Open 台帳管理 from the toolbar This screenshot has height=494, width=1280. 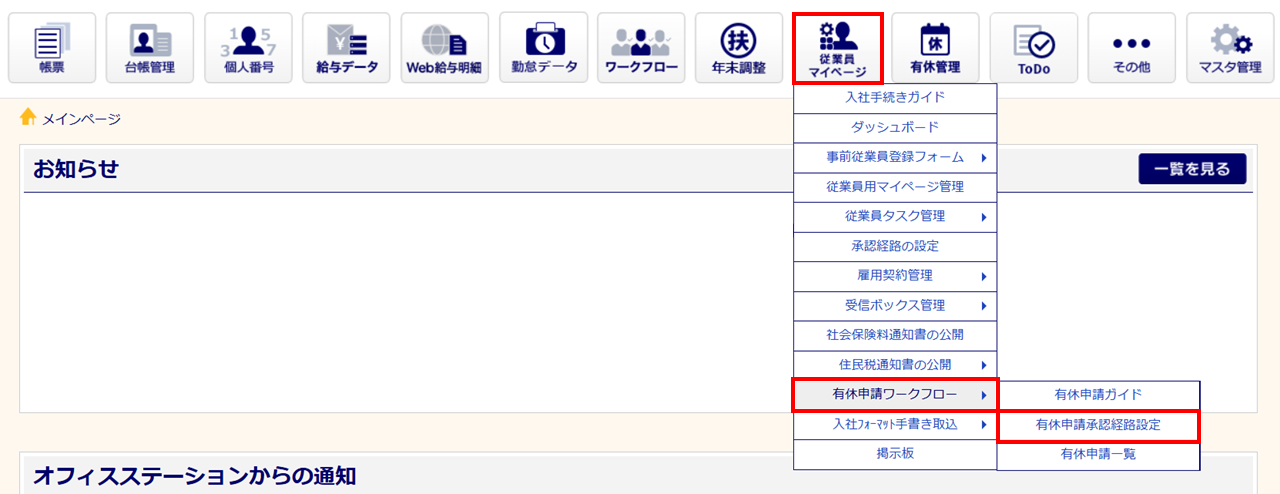[150, 48]
